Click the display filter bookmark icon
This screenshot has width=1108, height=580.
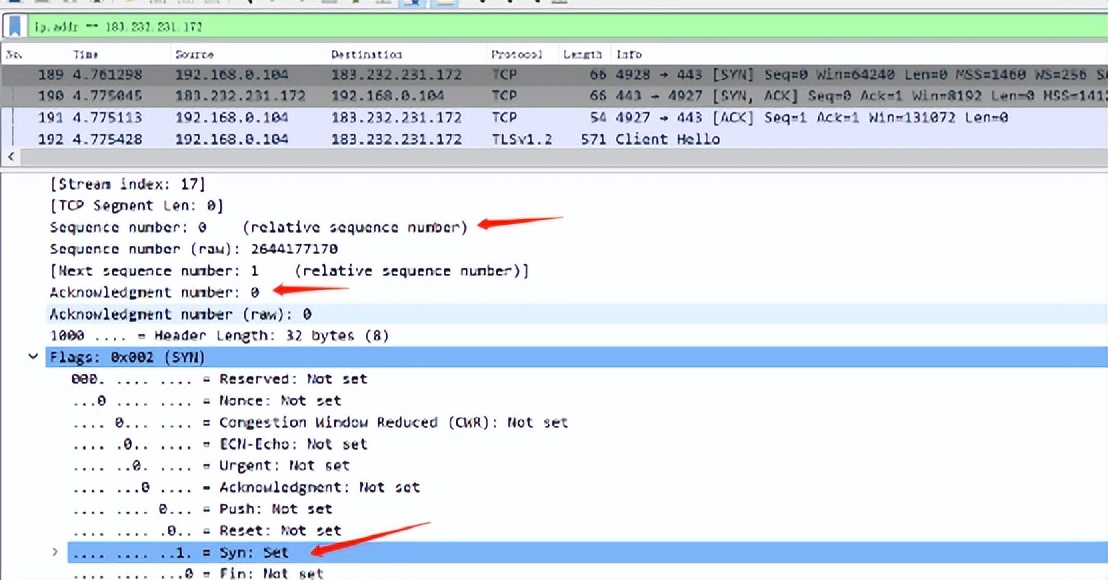[14, 27]
